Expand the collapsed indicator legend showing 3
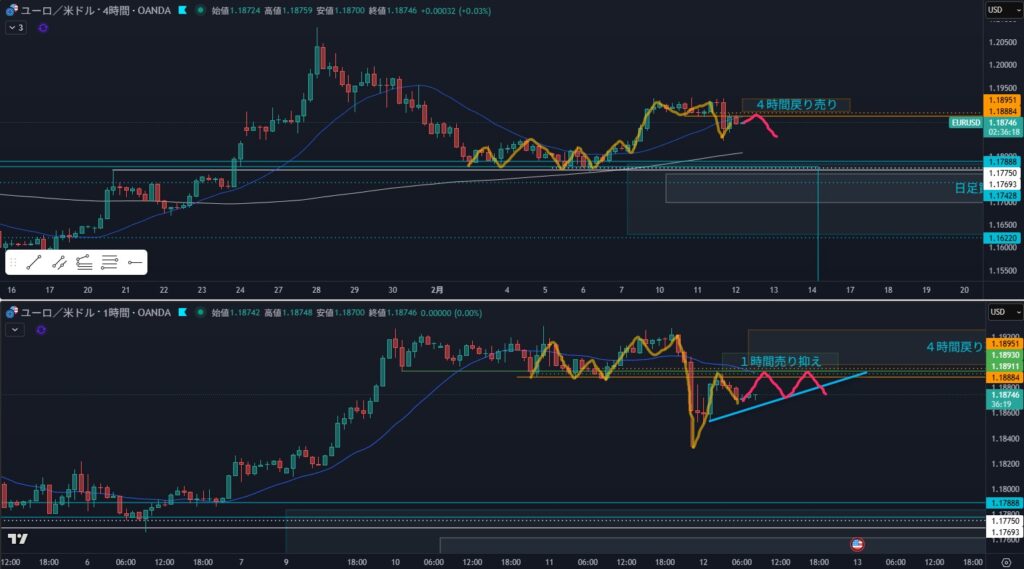Viewport: 1024px width, 569px height. click(x=15, y=28)
